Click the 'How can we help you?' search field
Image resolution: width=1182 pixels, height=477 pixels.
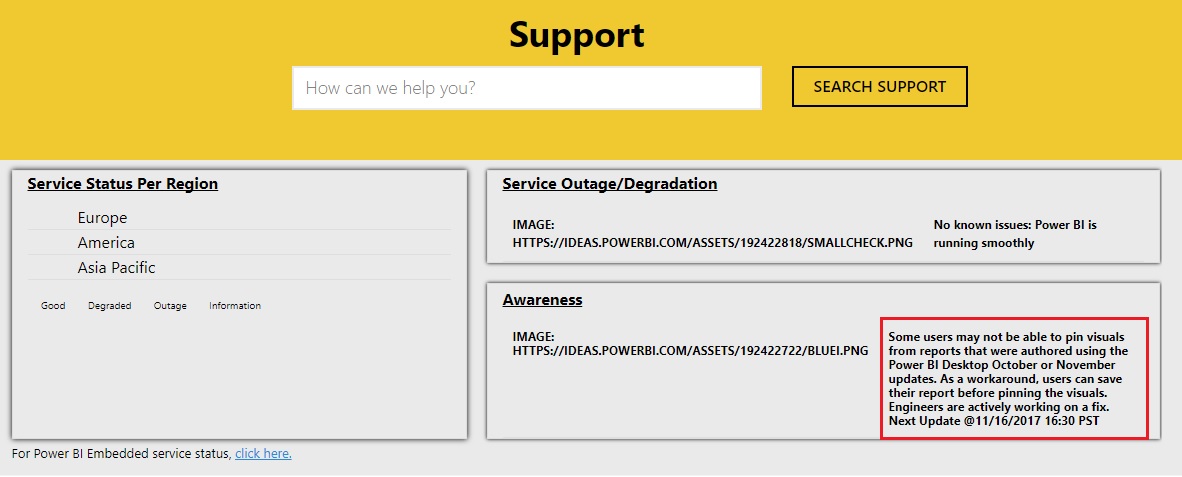(x=527, y=87)
